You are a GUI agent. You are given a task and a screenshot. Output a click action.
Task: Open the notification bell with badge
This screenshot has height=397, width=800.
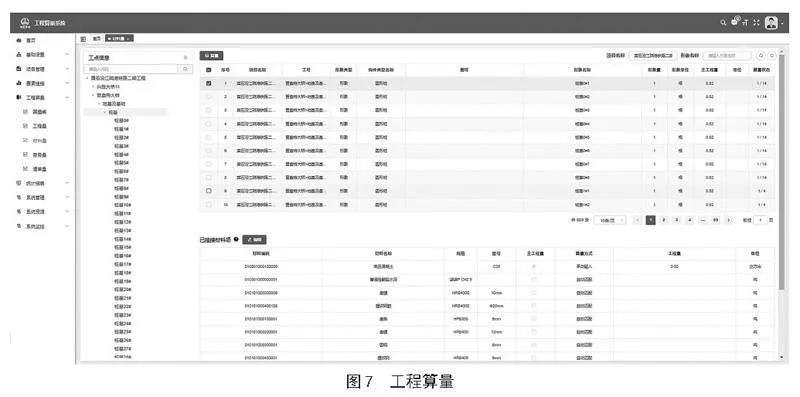tap(735, 22)
